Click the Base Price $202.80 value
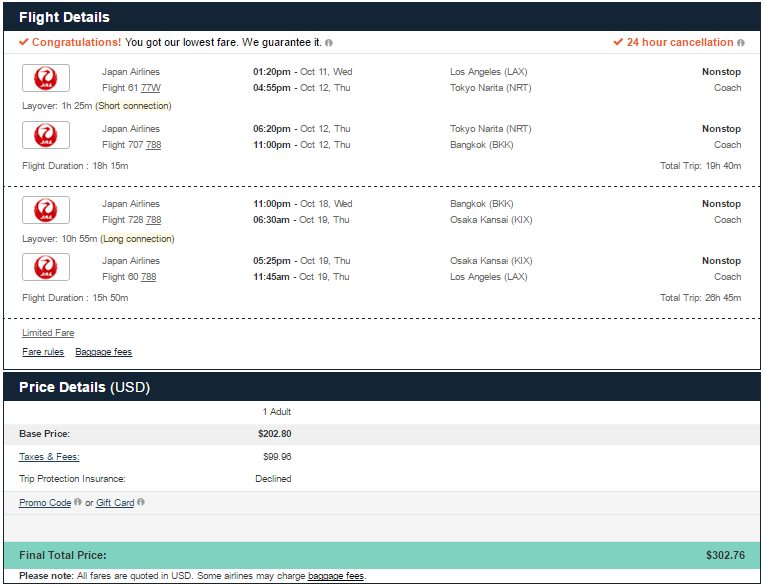Viewport: 766px width, 587px height. click(275, 434)
